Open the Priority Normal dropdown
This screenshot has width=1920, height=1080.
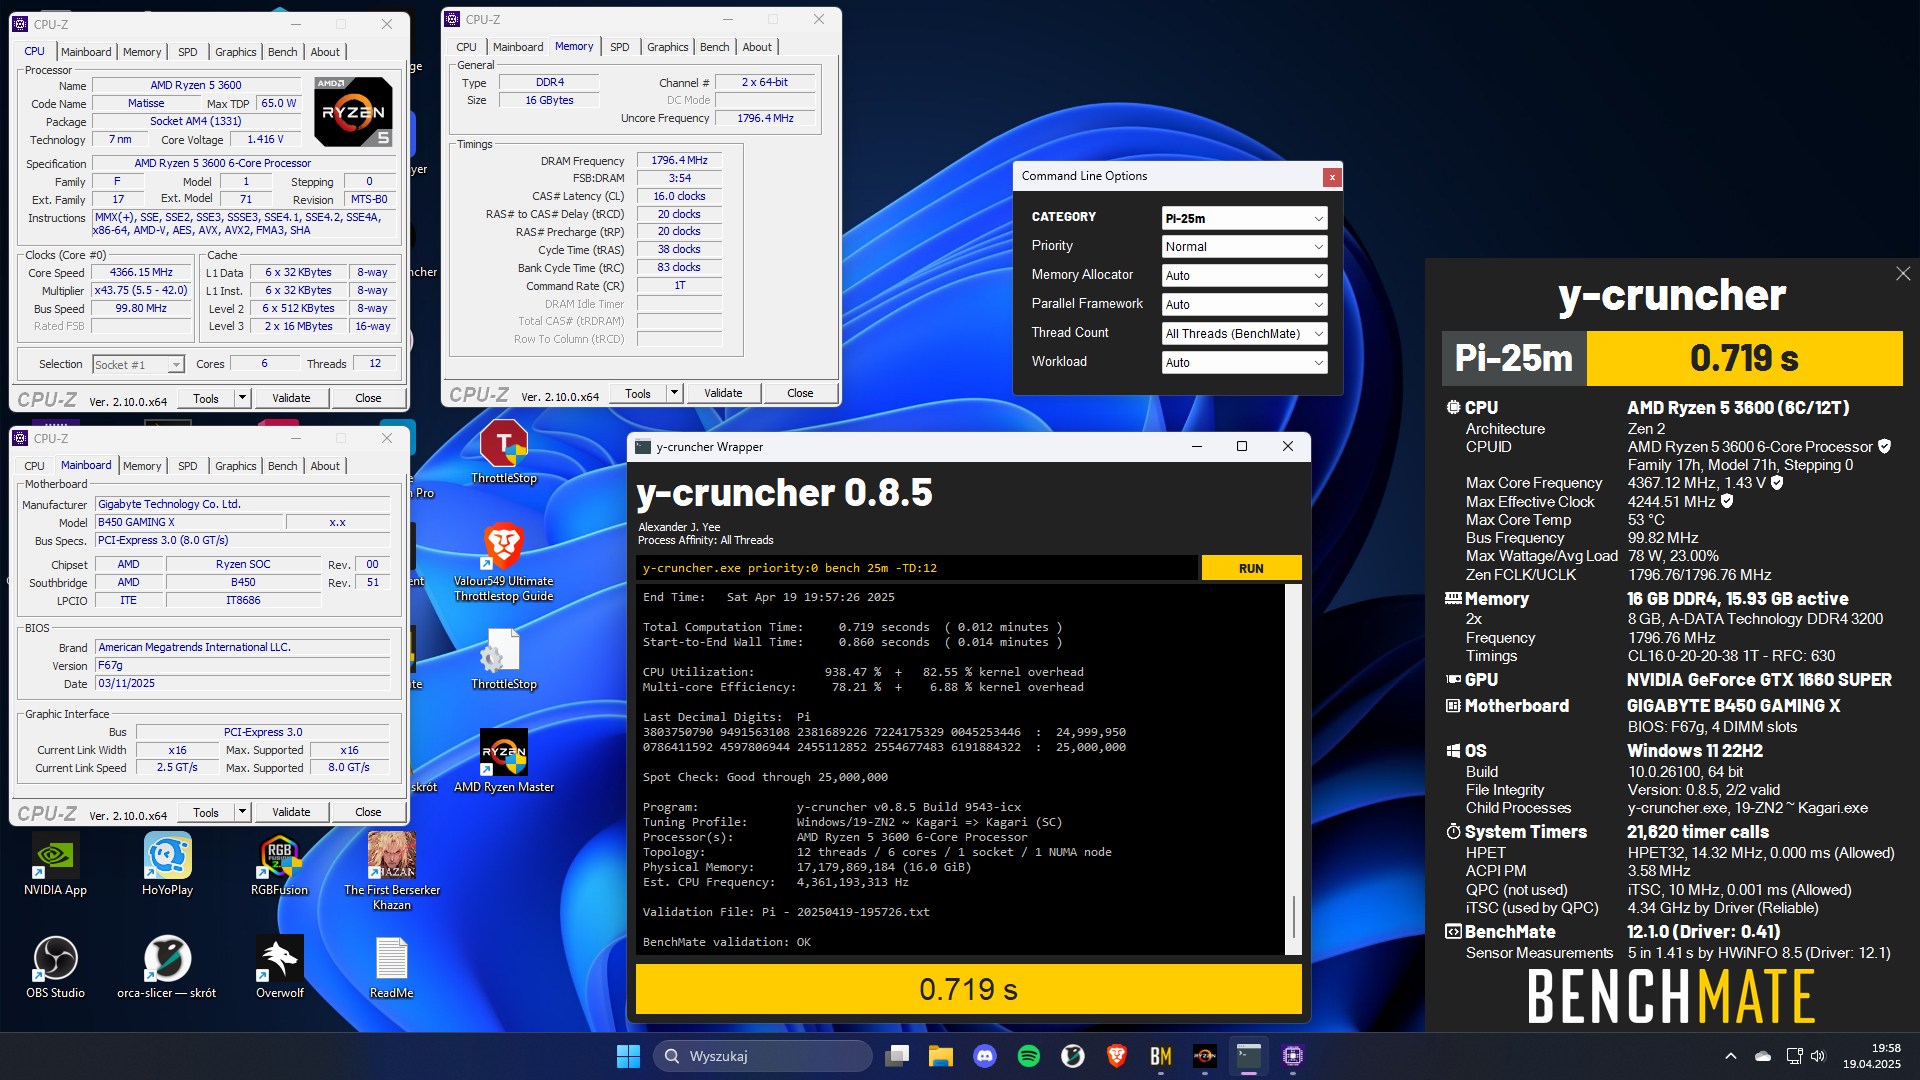tap(1245, 247)
